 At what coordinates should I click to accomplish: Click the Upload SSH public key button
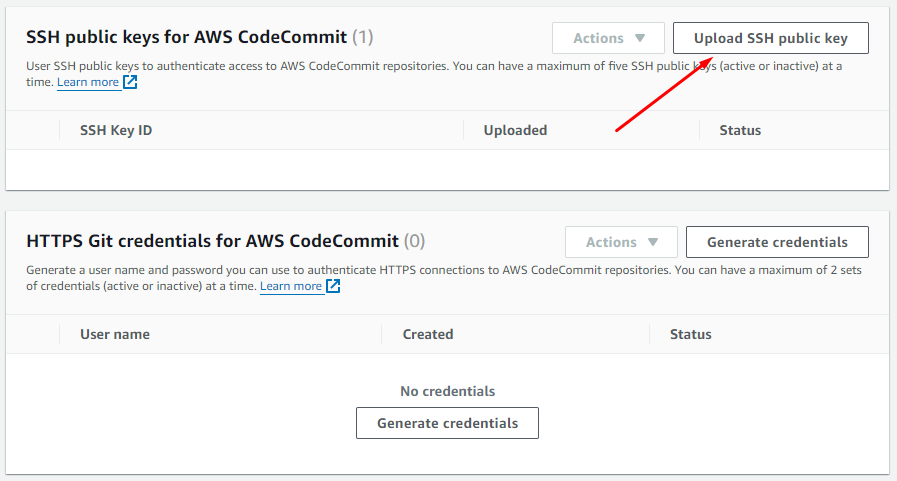point(770,38)
